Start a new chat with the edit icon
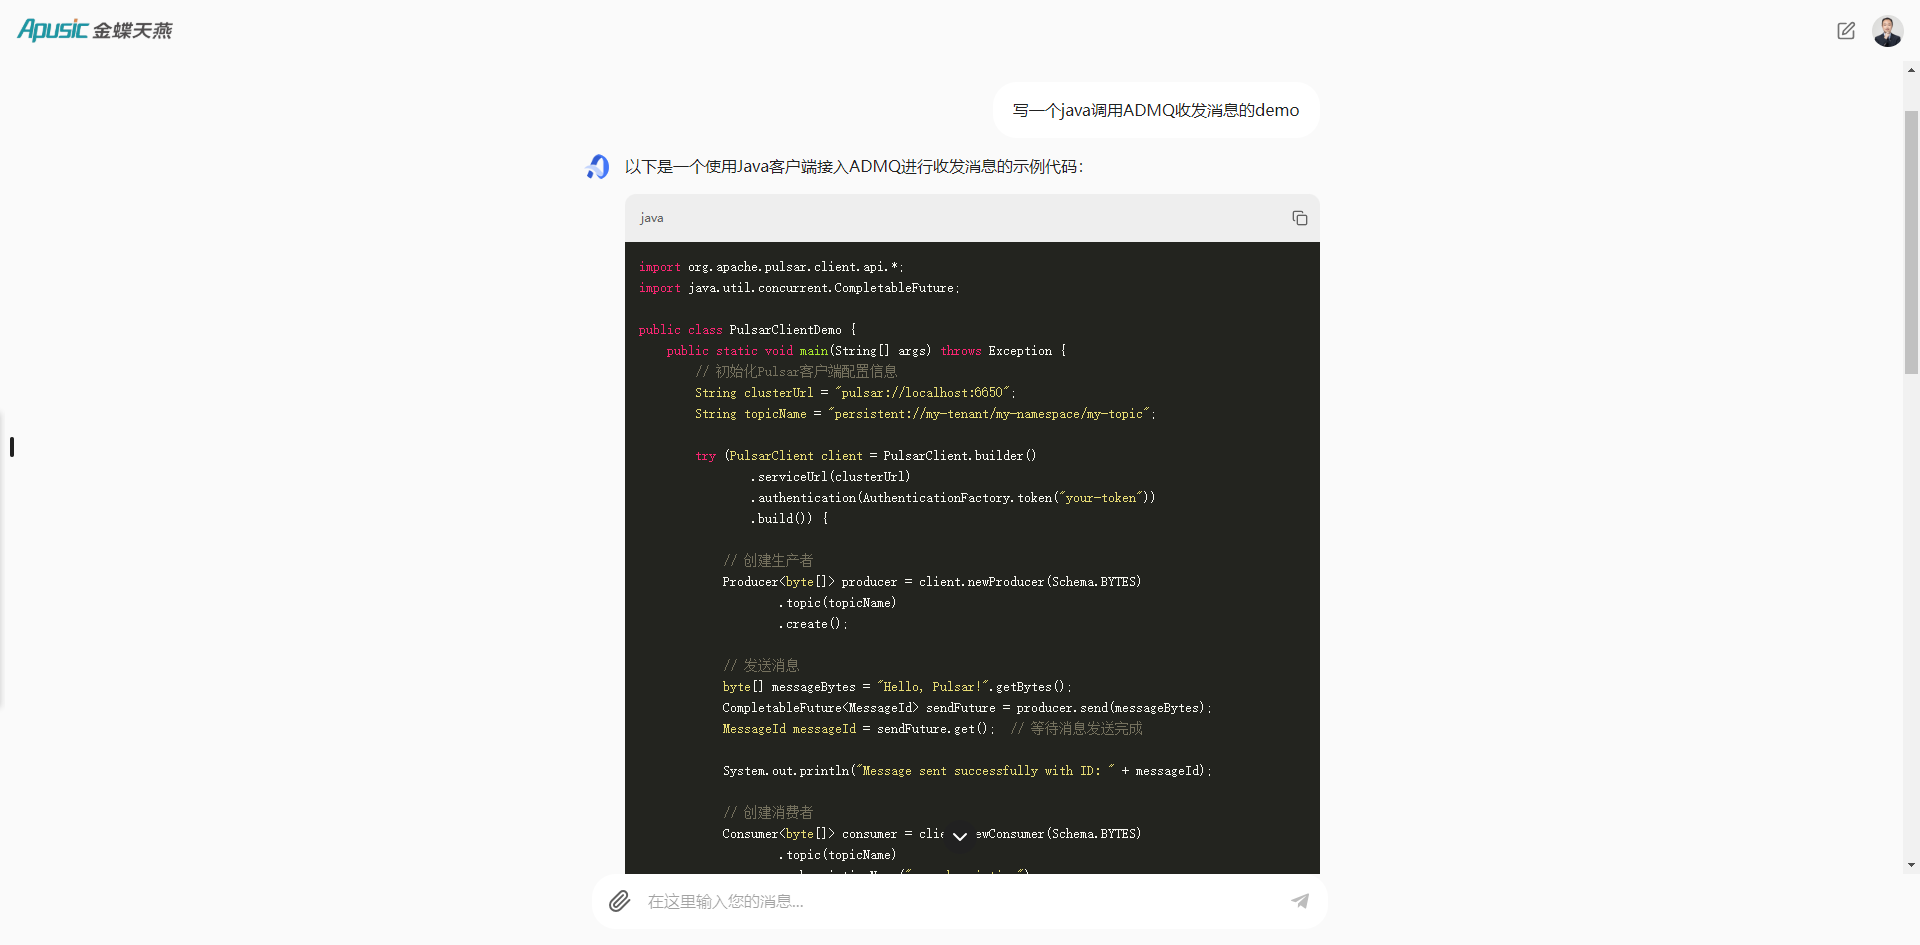1920x945 pixels. pyautogui.click(x=1846, y=31)
